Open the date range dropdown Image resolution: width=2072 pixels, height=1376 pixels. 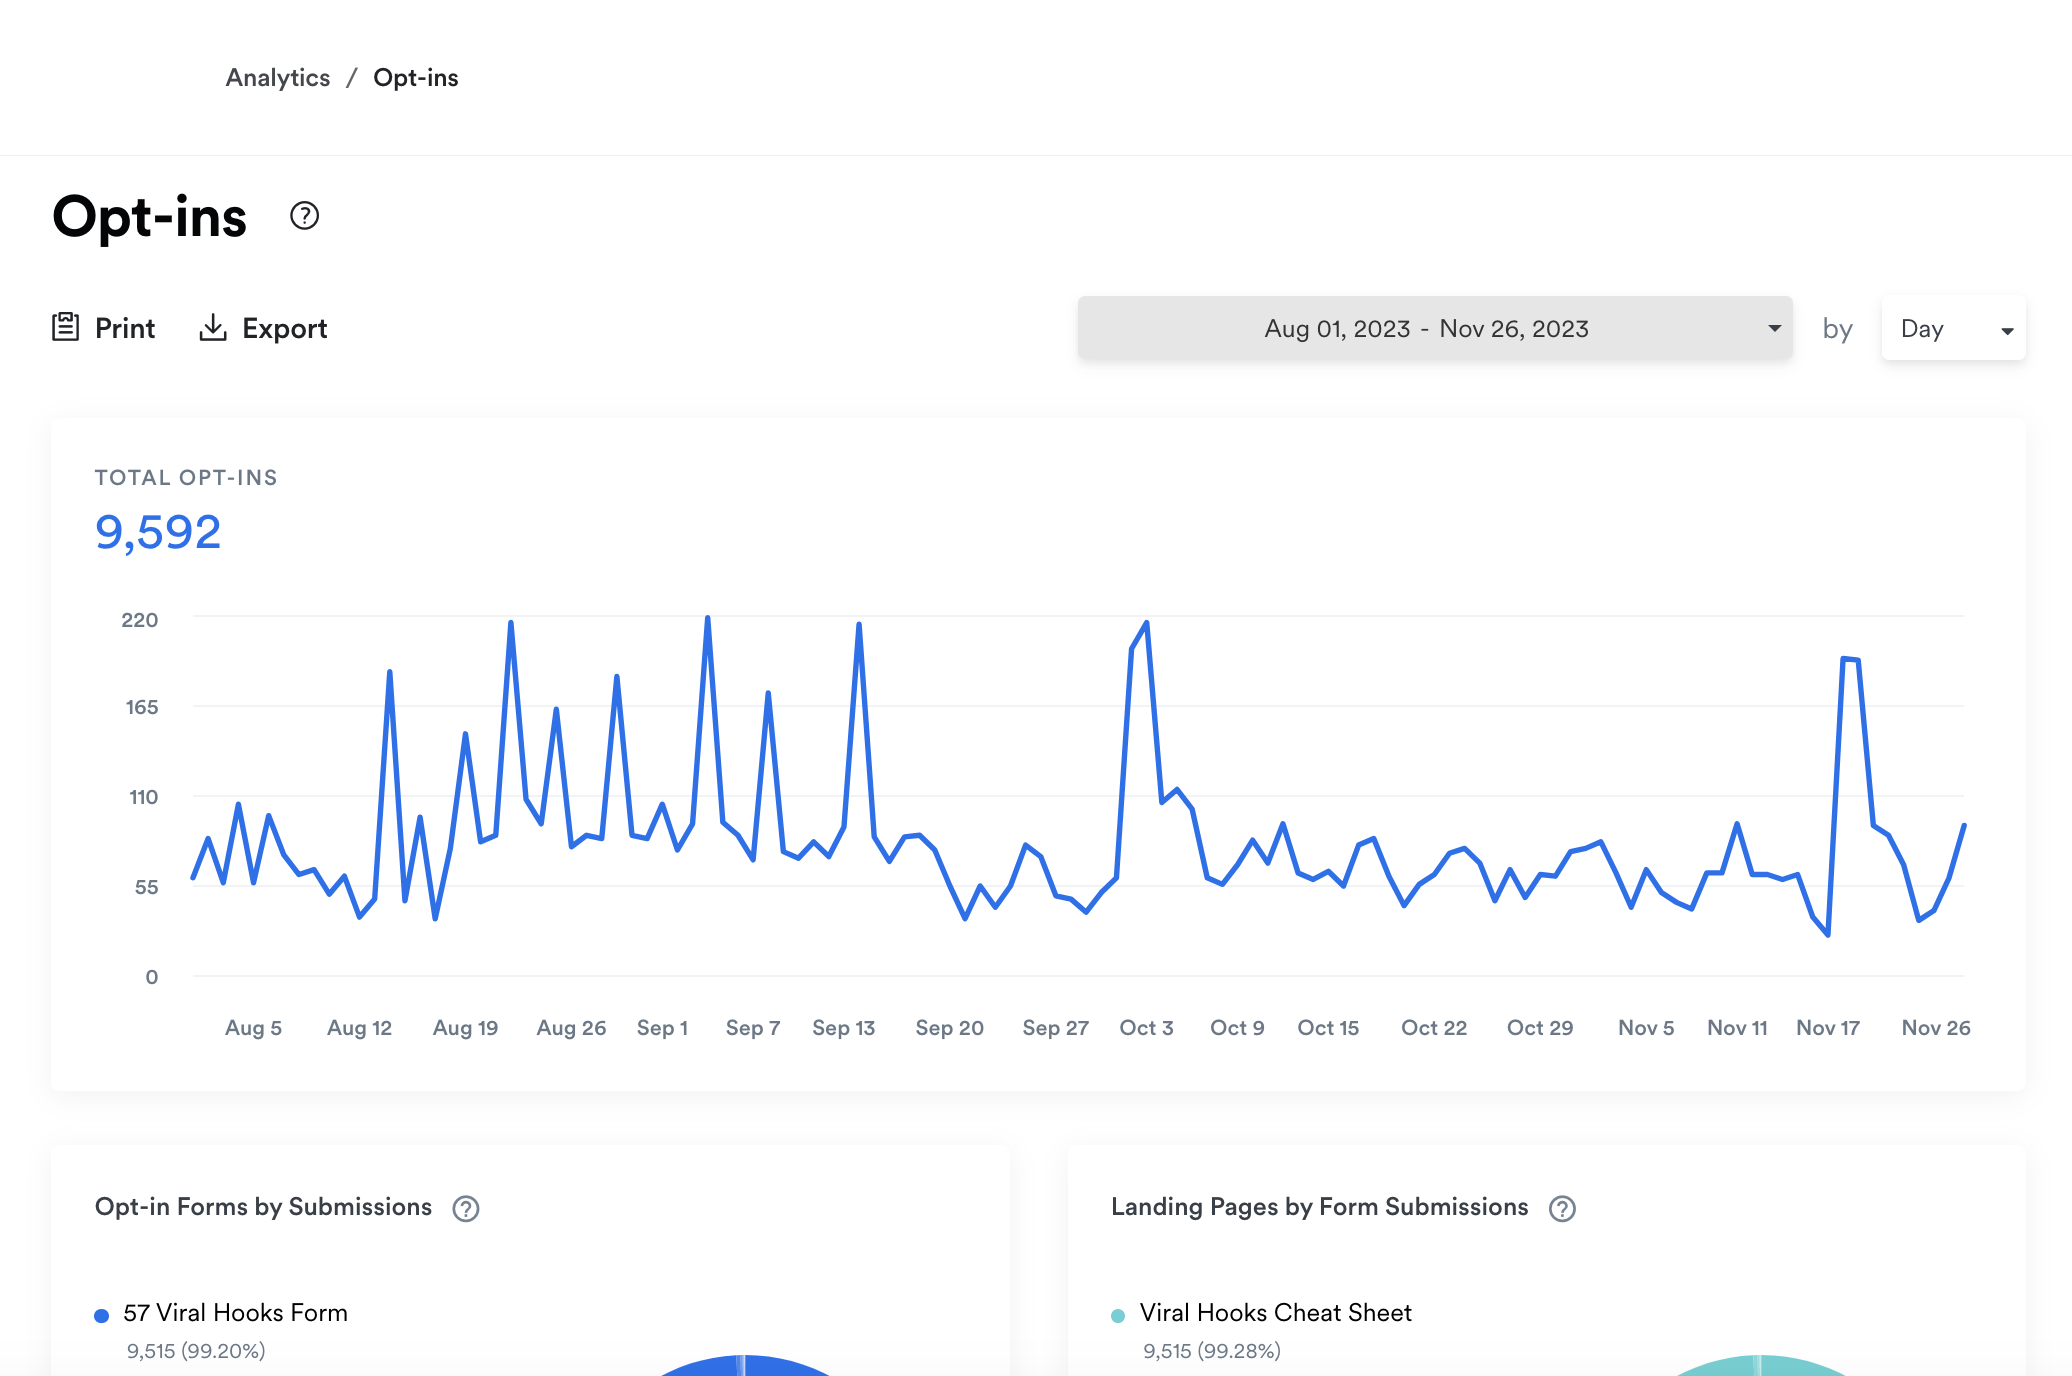pyautogui.click(x=1426, y=328)
